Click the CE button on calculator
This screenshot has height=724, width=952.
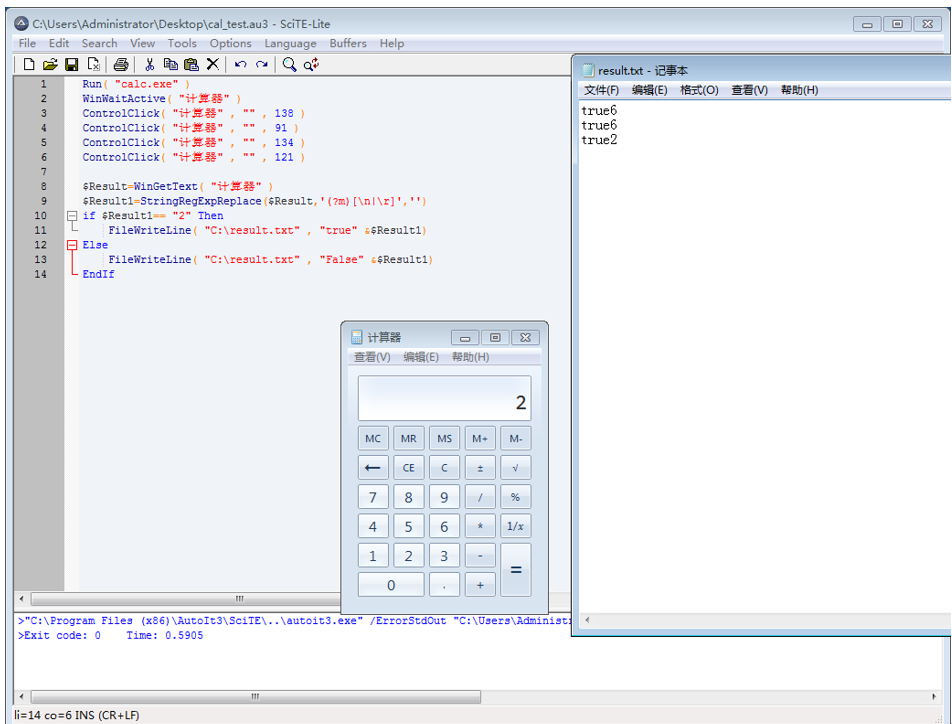point(409,468)
